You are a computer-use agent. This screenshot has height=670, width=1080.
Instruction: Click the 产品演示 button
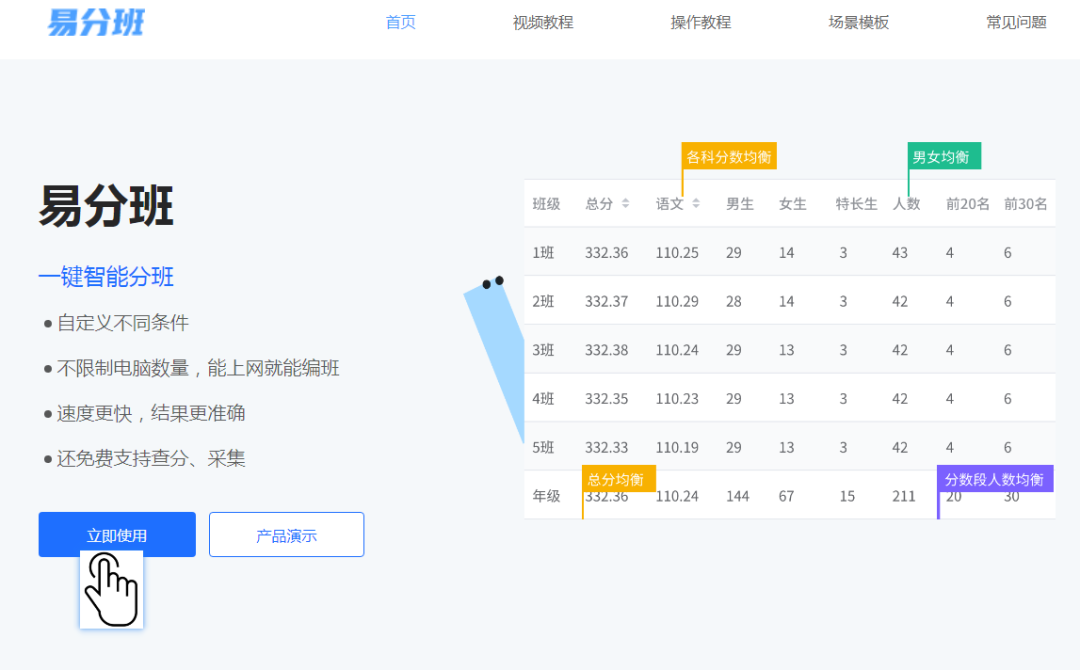tap(287, 534)
